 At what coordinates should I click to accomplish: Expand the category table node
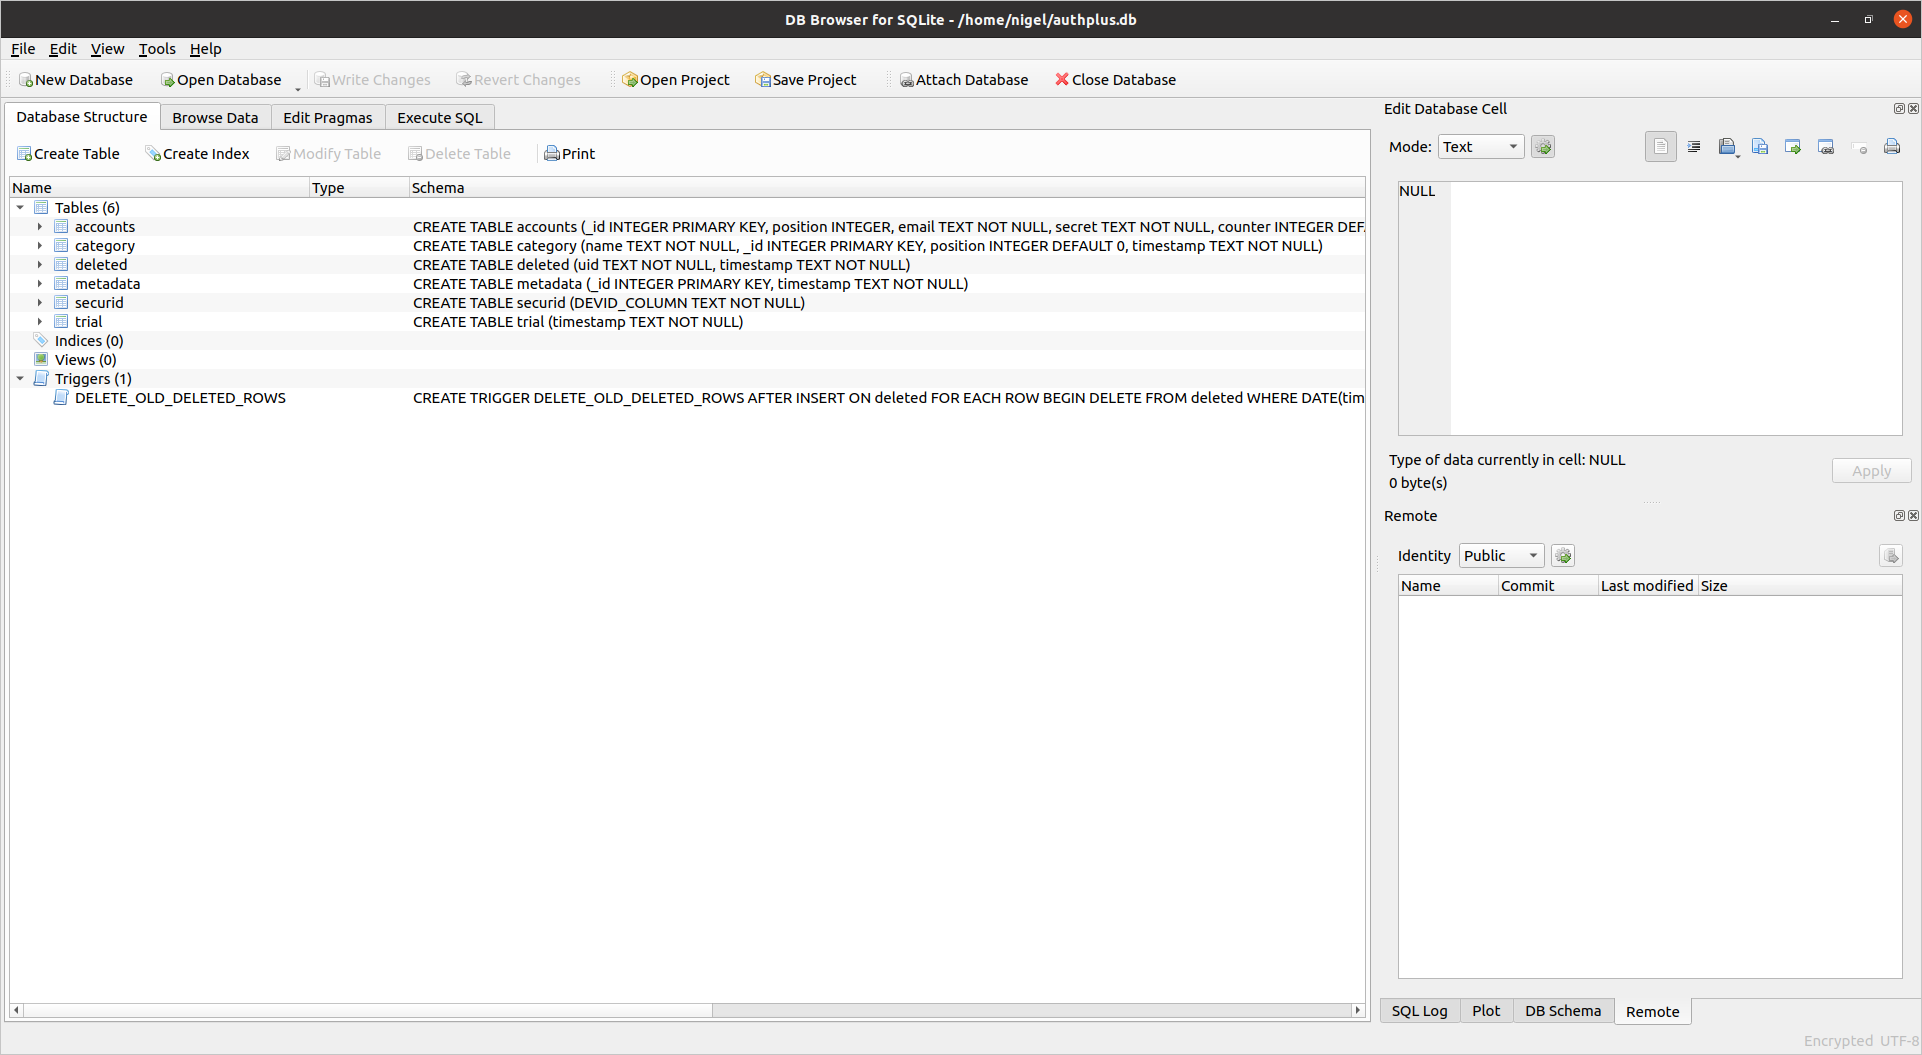(x=40, y=246)
